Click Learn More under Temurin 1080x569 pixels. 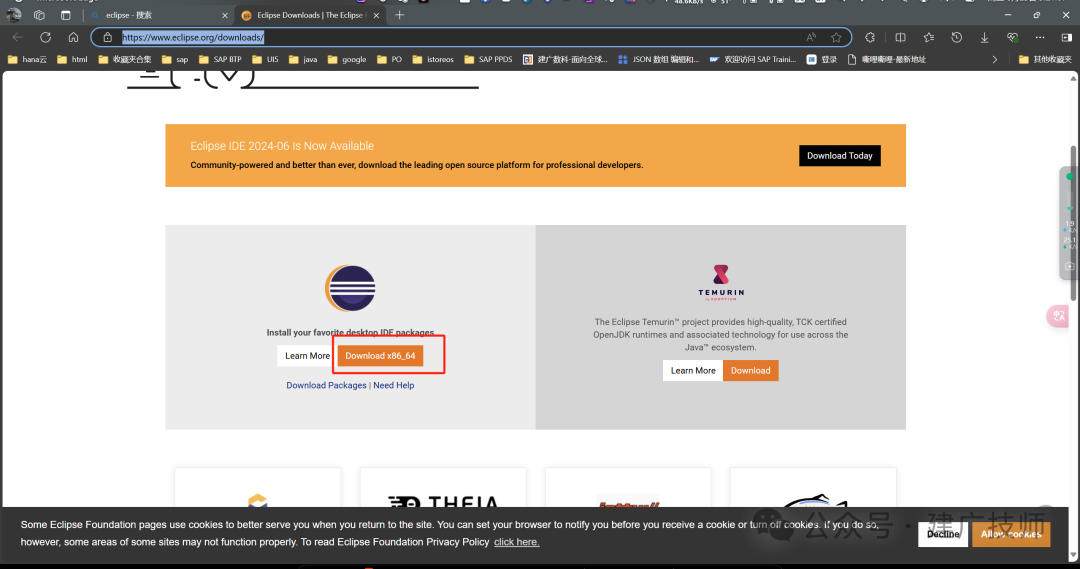tap(693, 371)
